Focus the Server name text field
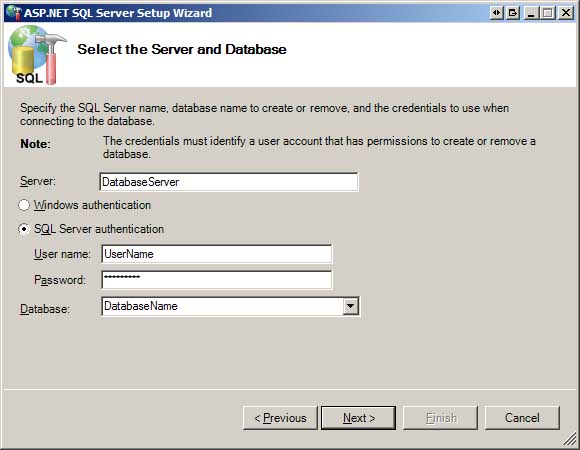The height and width of the screenshot is (450, 580). point(229,182)
